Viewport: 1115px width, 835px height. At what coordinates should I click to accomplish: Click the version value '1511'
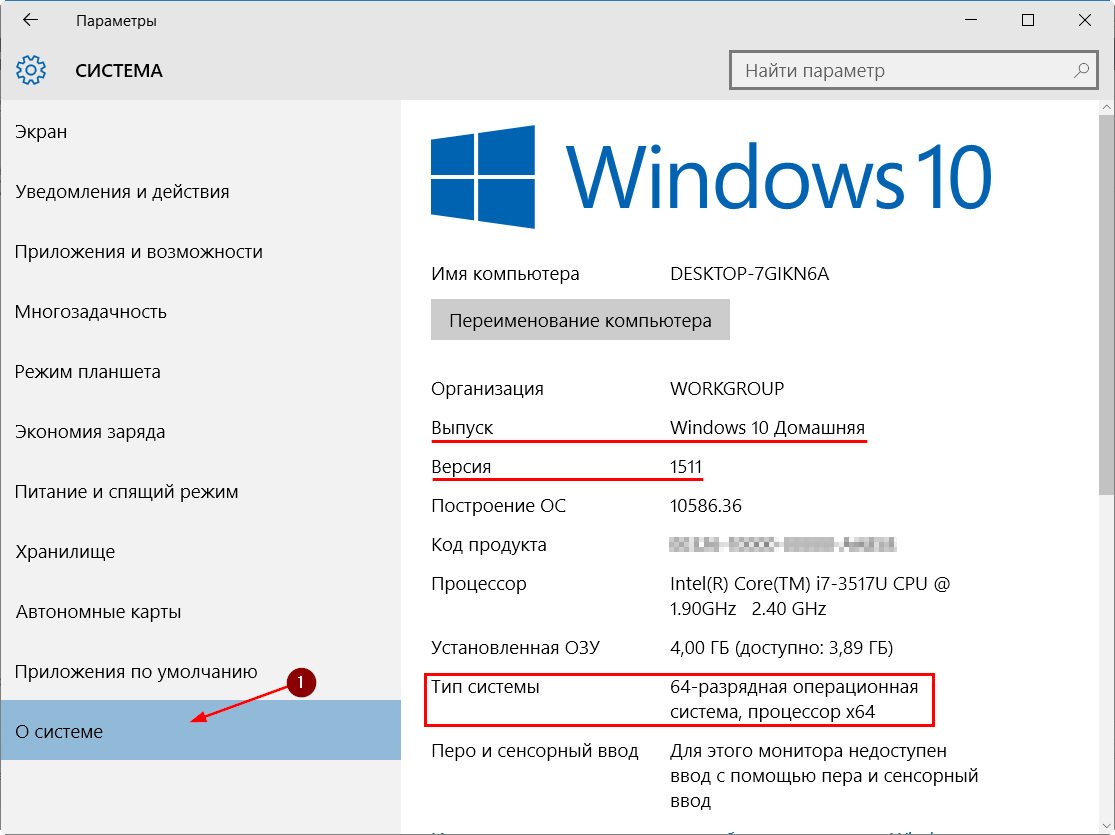(x=685, y=467)
